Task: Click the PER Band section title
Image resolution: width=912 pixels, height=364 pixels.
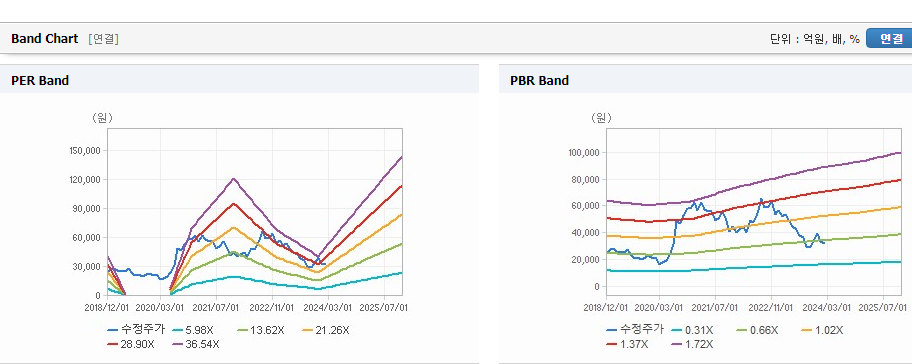Action: pos(40,81)
